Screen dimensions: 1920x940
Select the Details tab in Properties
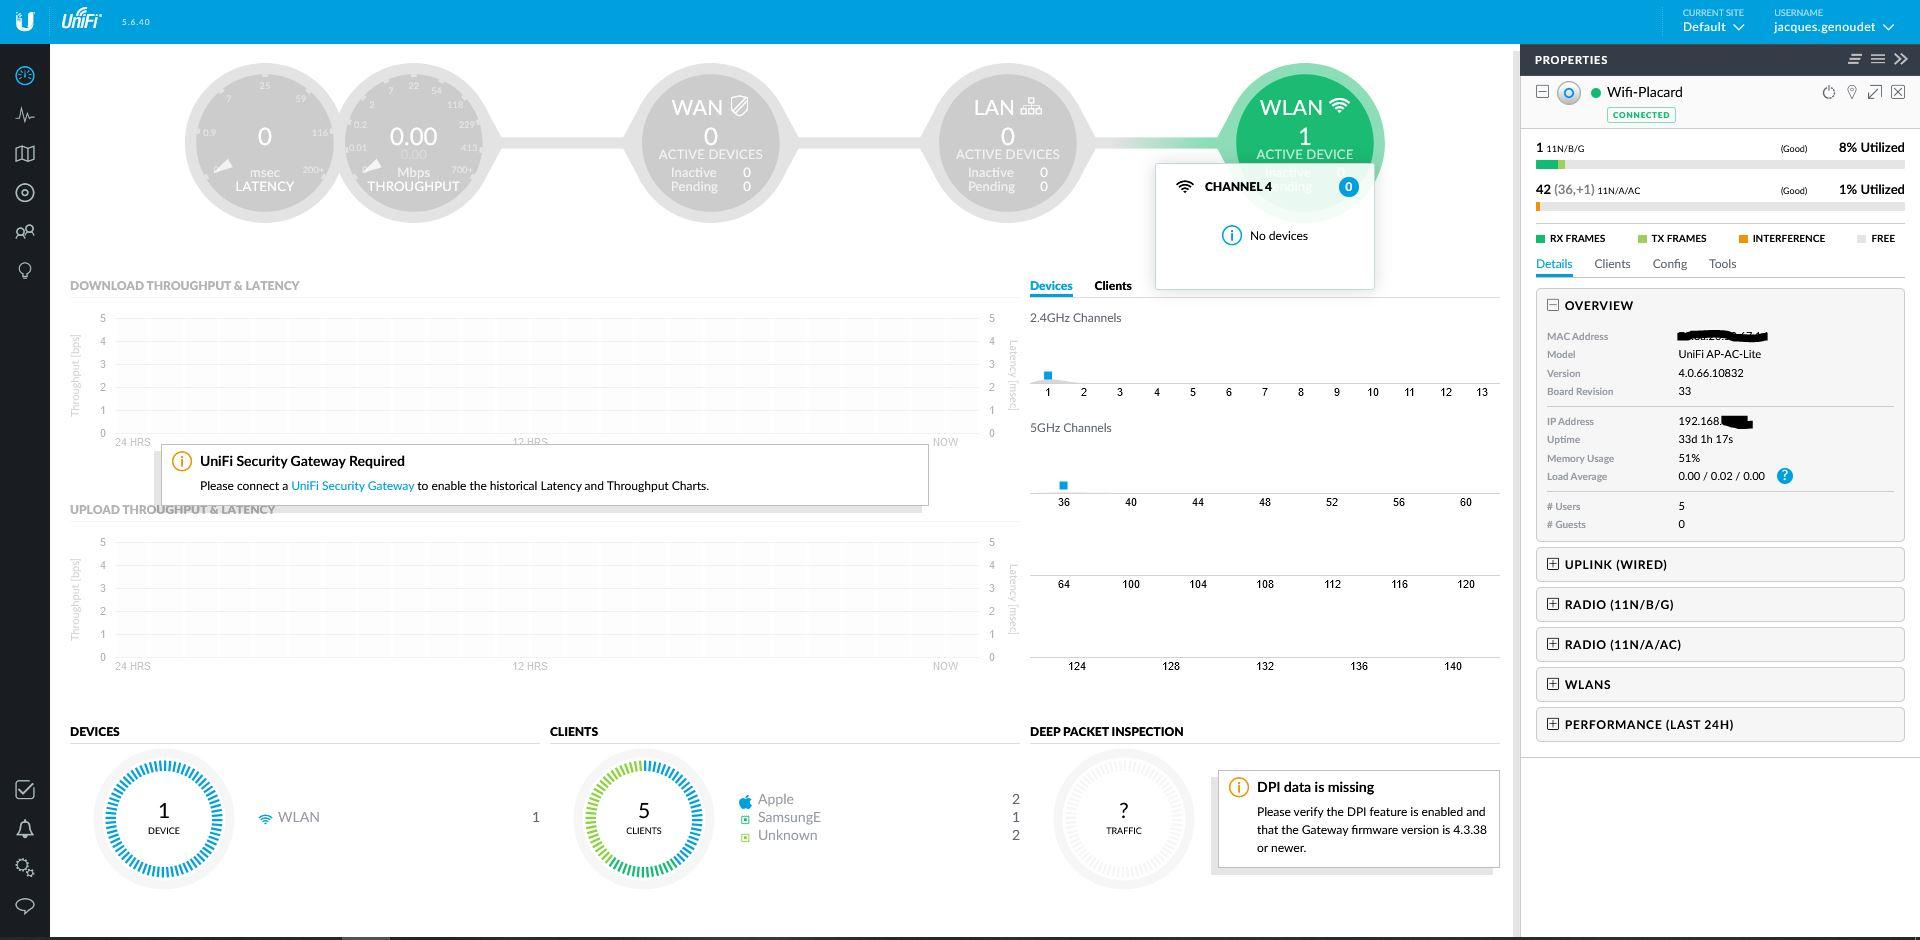(x=1554, y=264)
